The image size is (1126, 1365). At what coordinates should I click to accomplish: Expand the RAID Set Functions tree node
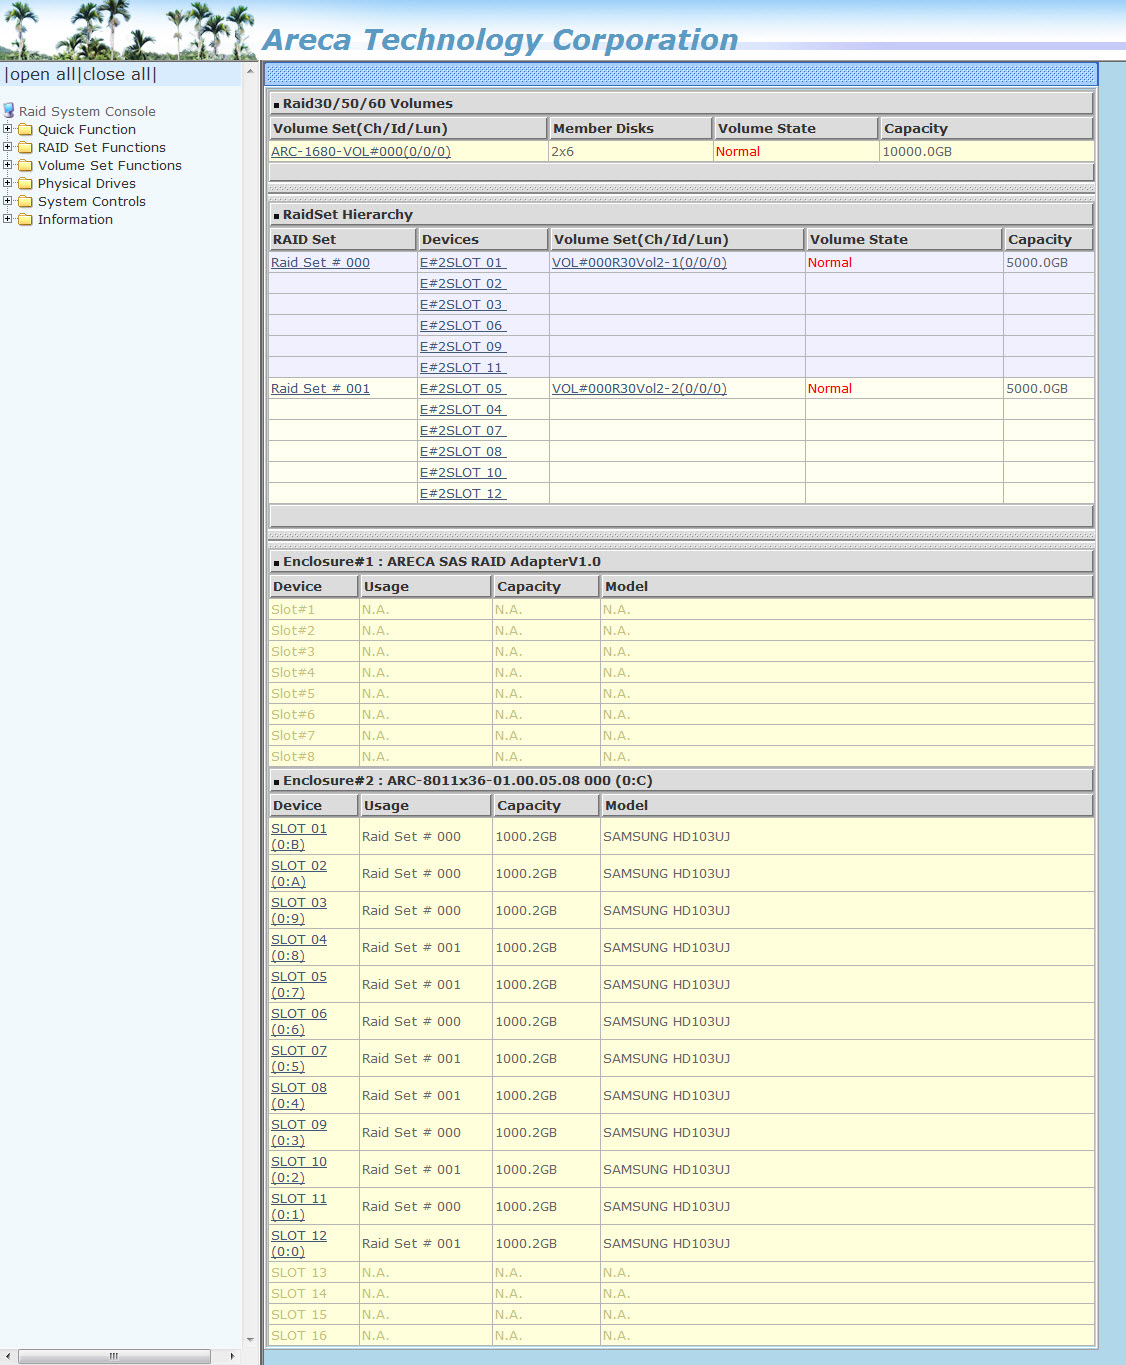8,147
